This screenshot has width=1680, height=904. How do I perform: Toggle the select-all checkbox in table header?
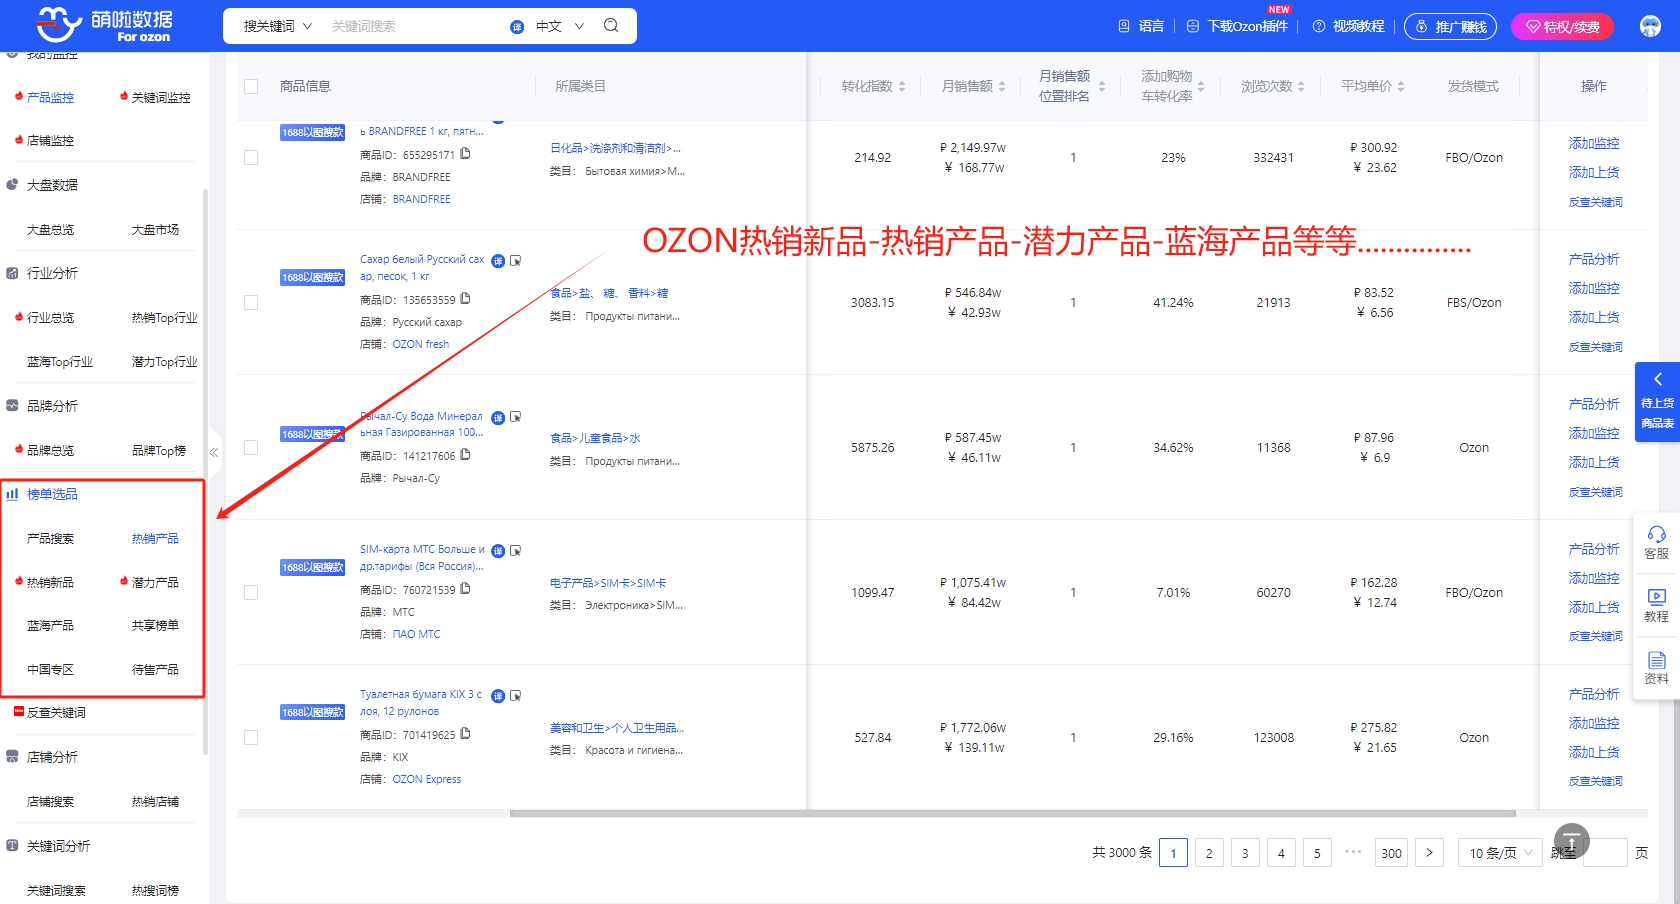pyautogui.click(x=251, y=87)
